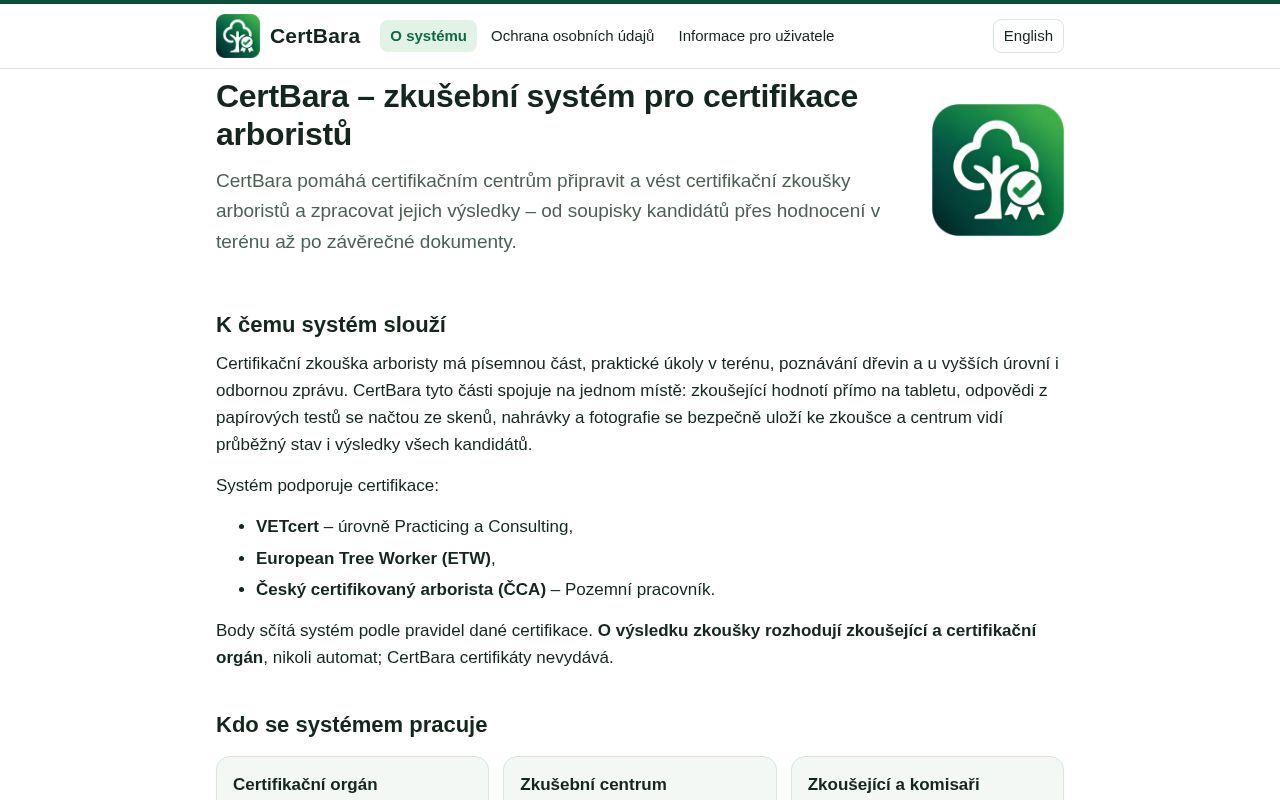The width and height of the screenshot is (1280, 800).
Task: Open Ochrana osobních údajů page
Action: click(x=573, y=36)
